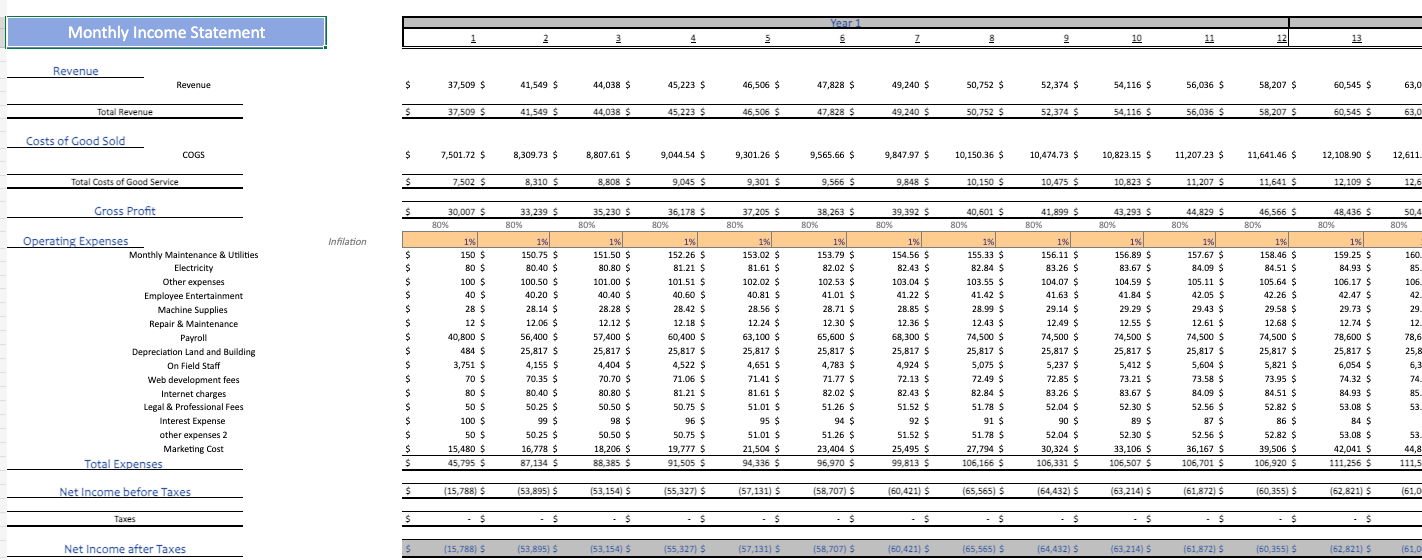The image size is (1422, 560).
Task: Click the other expenses 2 label
Action: click(193, 435)
